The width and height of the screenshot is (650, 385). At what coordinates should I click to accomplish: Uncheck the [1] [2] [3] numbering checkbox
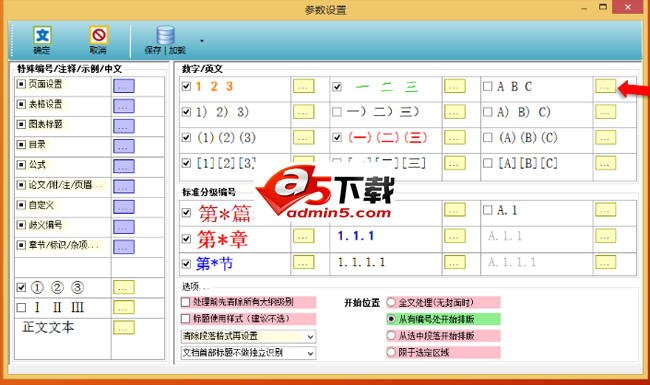tap(186, 163)
